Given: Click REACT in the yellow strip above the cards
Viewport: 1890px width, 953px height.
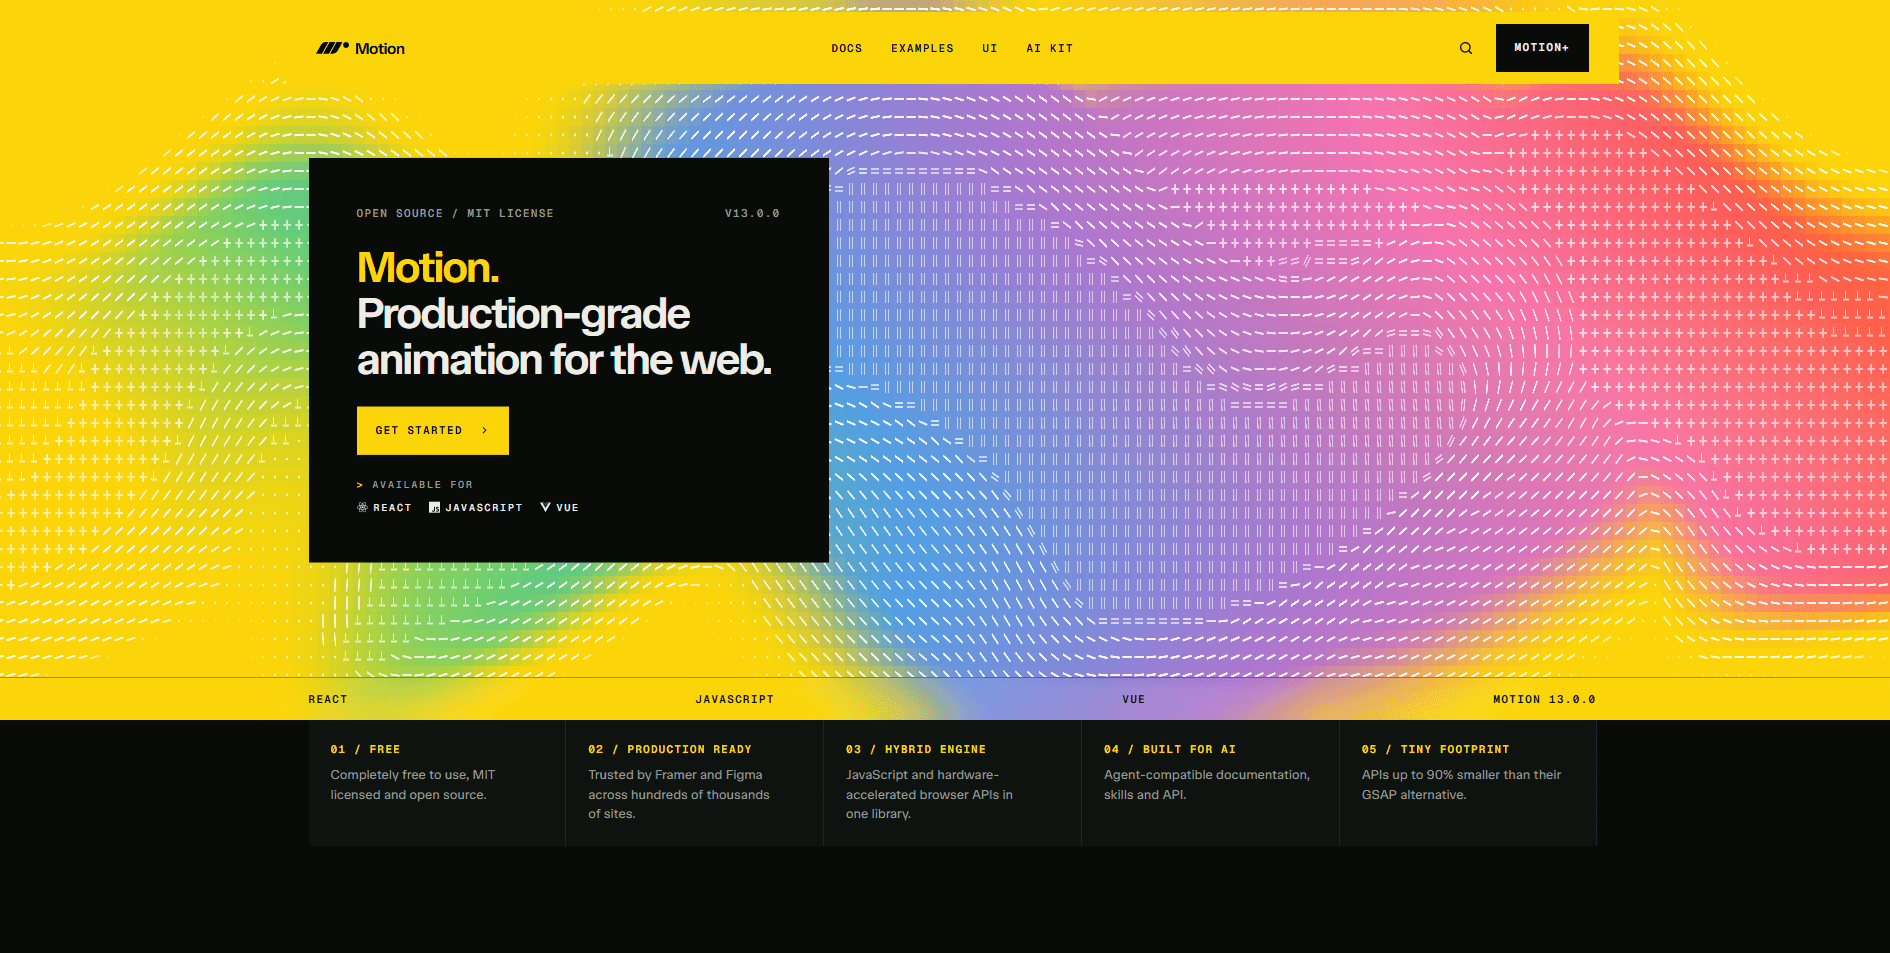Looking at the screenshot, I should 328,700.
